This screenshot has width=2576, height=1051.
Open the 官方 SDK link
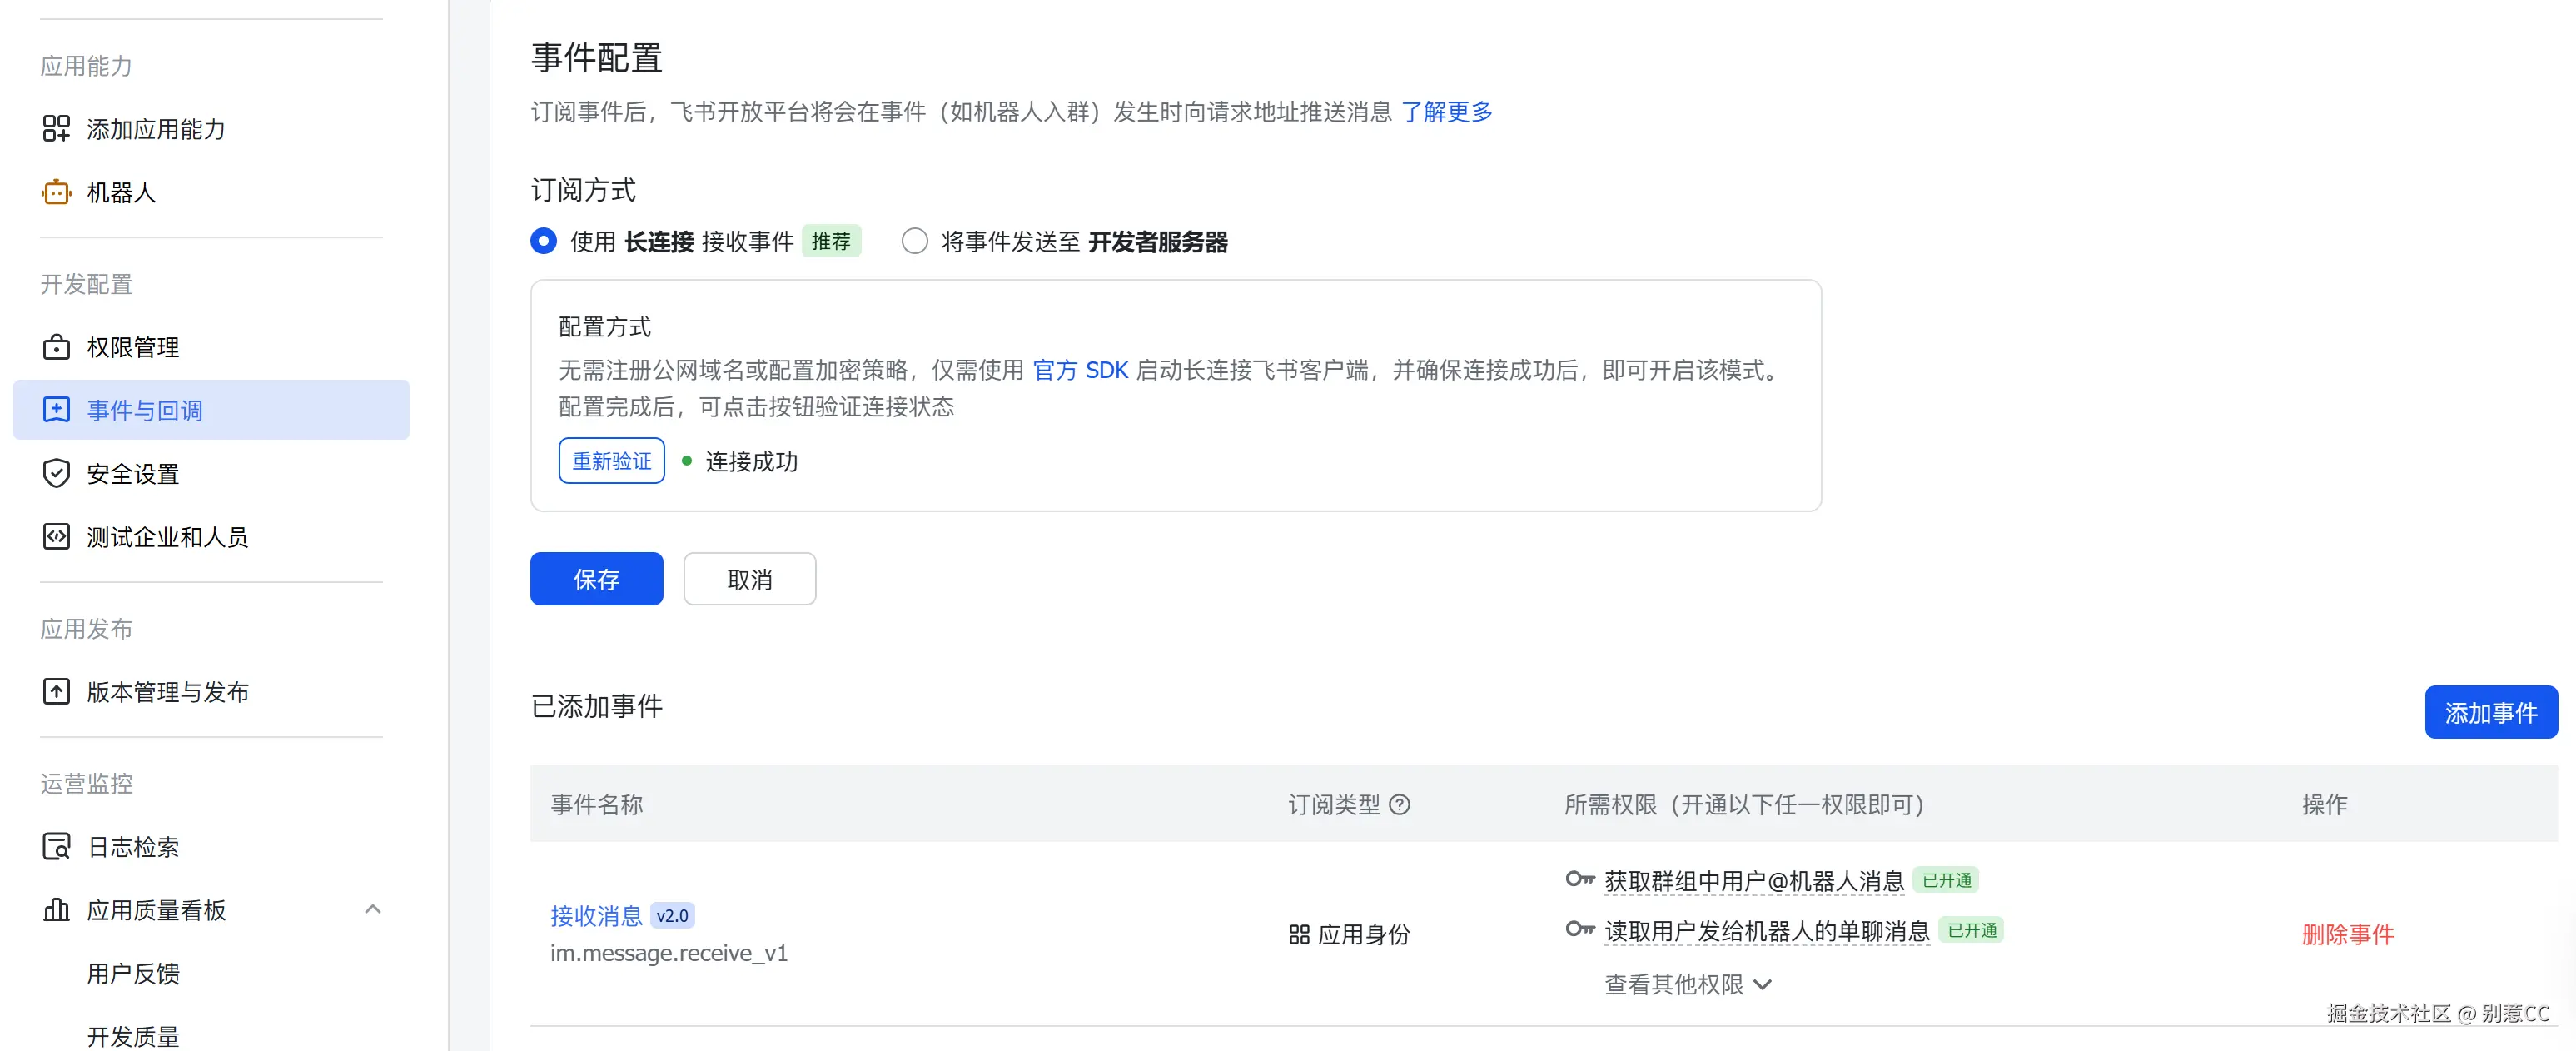(x=1080, y=370)
